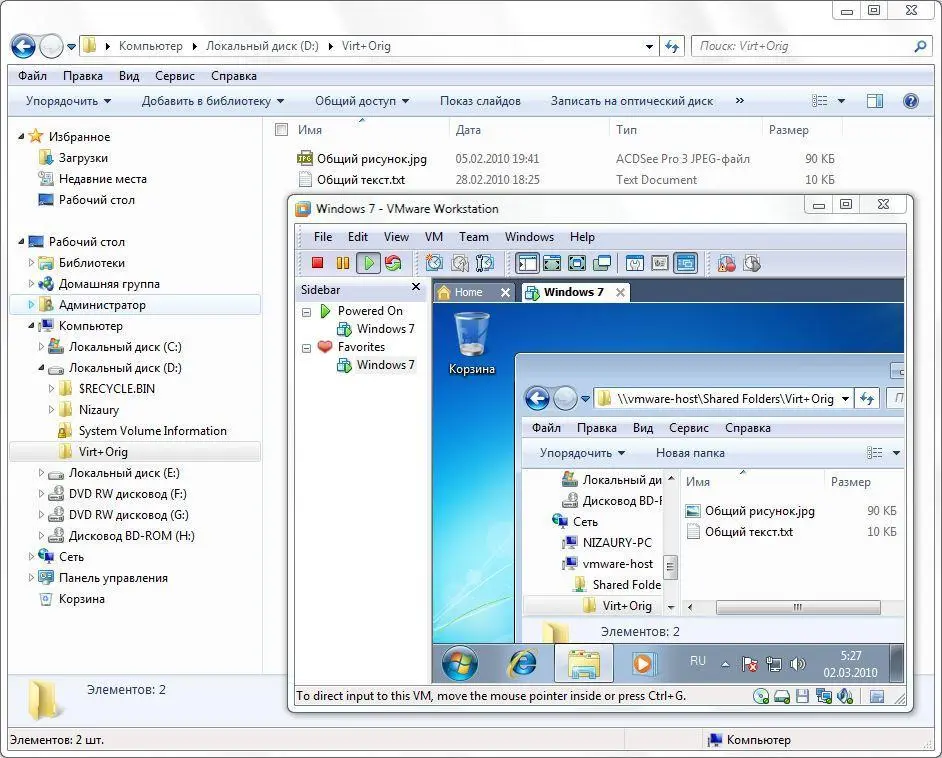The image size is (942, 758).
Task: Click the floppy device icon in VMware status bar
Action: coord(802,696)
